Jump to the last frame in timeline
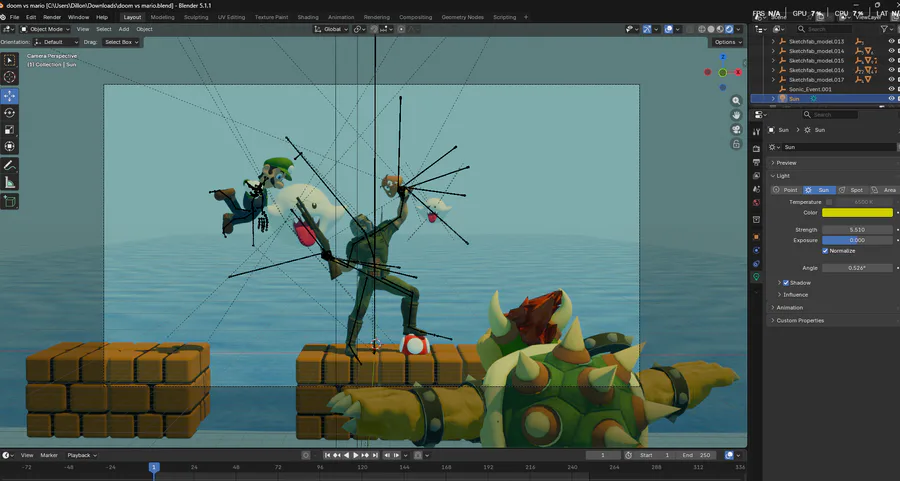 point(375,455)
